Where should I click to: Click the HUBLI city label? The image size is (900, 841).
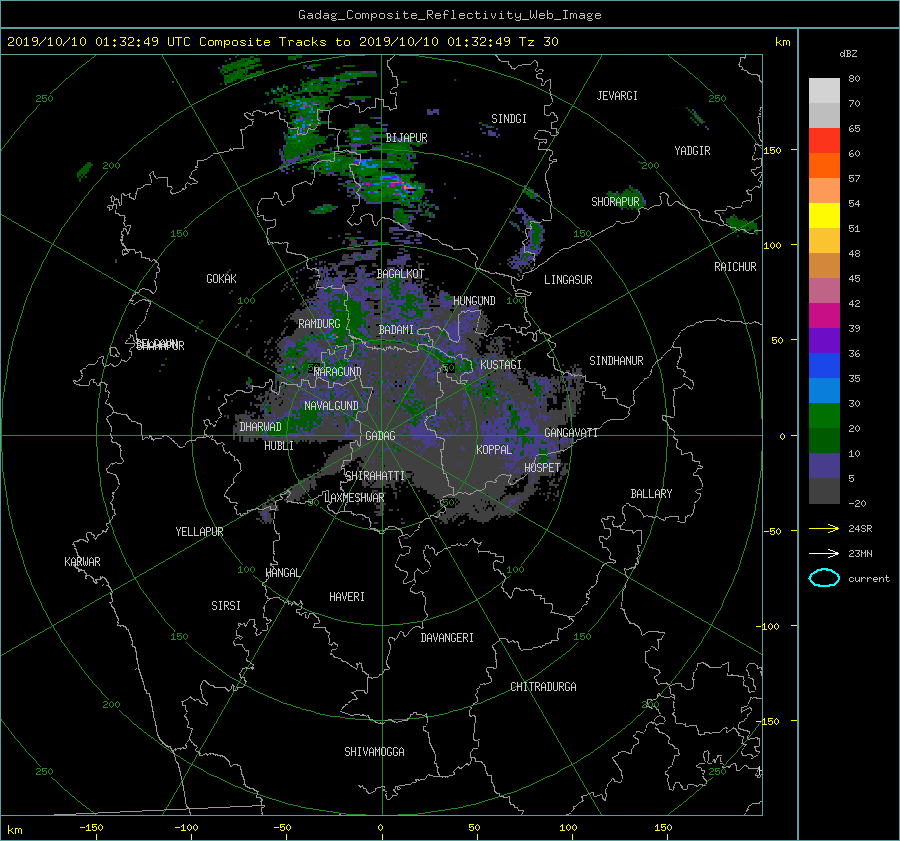click(x=279, y=446)
